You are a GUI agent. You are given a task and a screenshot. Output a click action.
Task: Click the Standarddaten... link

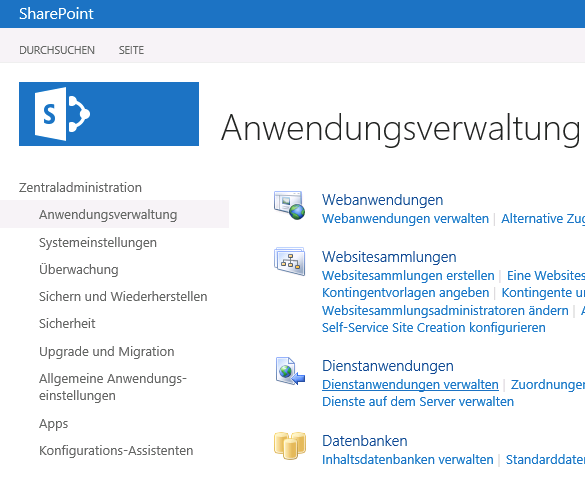click(x=545, y=459)
